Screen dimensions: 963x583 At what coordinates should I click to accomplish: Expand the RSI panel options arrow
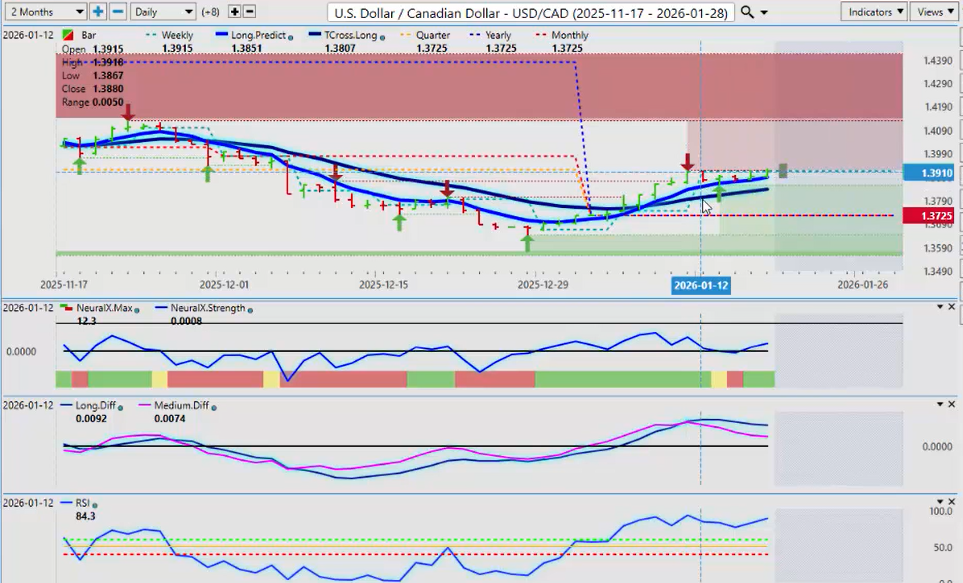point(937,501)
